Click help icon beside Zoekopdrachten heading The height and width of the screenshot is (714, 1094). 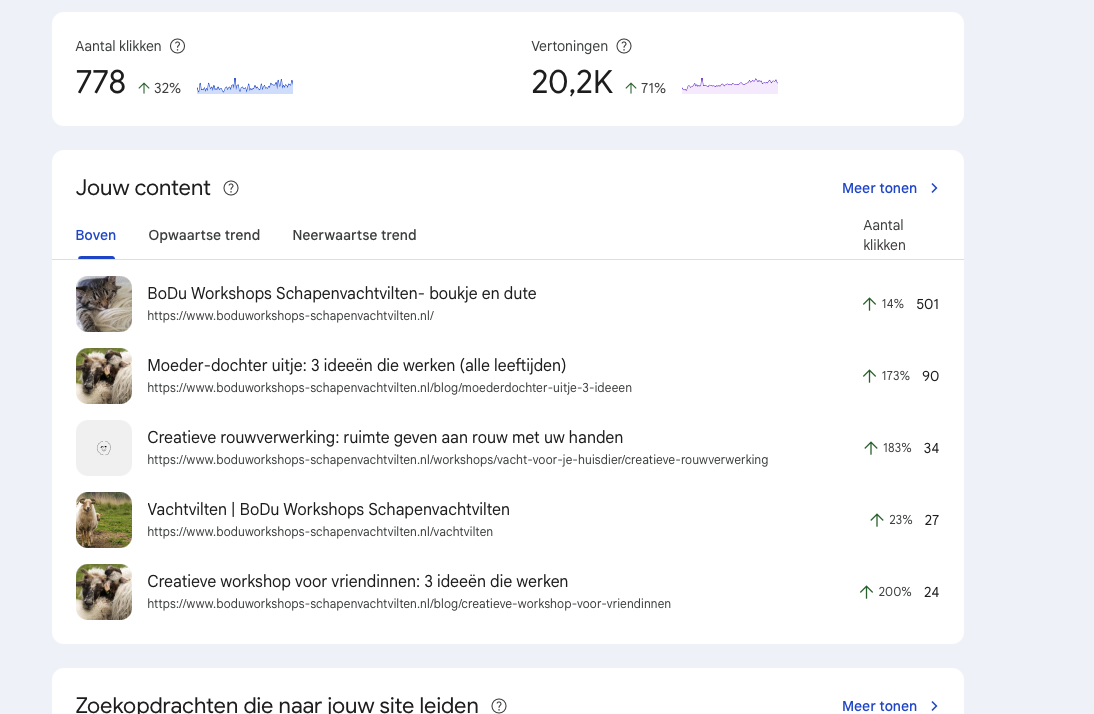tap(499, 706)
